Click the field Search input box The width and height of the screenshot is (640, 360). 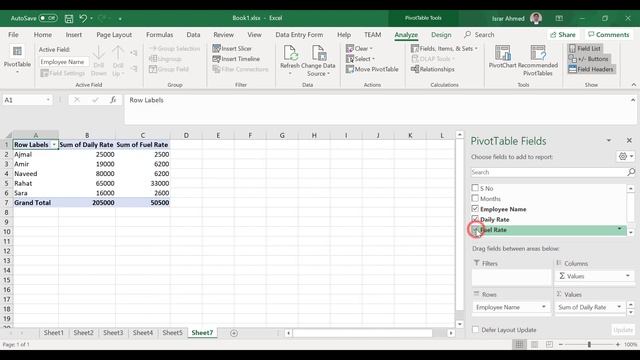[x=549, y=172]
